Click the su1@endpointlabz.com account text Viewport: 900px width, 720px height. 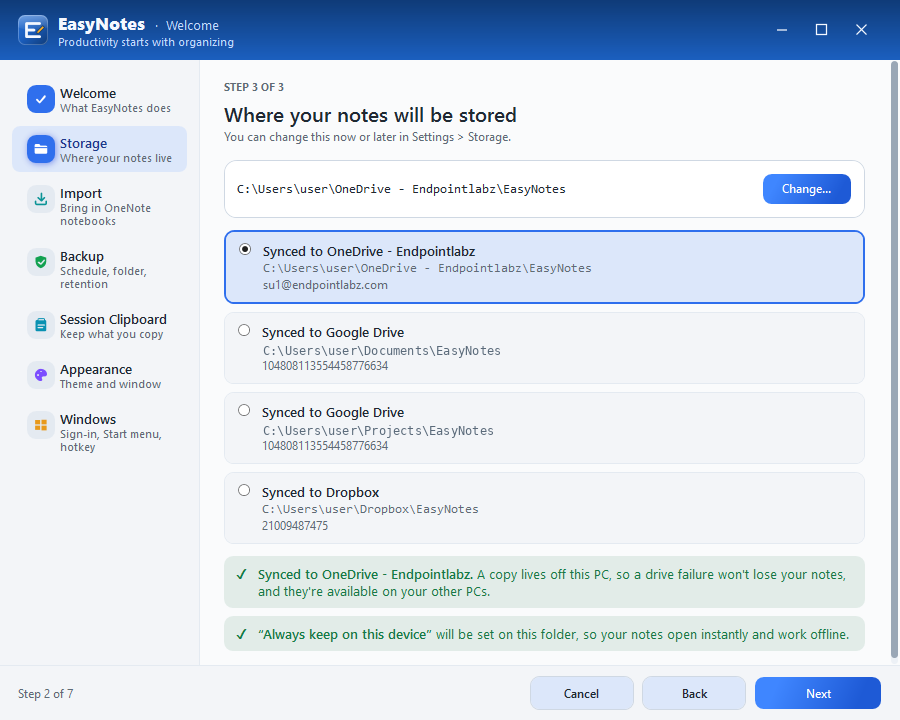(325, 285)
